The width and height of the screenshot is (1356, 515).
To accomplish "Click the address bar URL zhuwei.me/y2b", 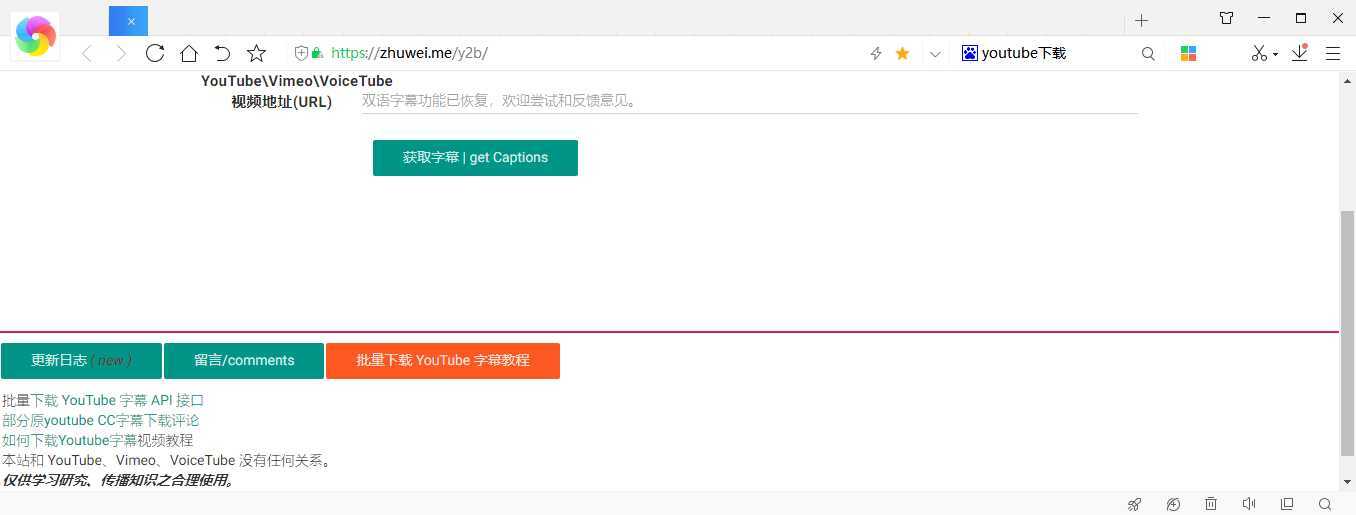I will (x=409, y=53).
